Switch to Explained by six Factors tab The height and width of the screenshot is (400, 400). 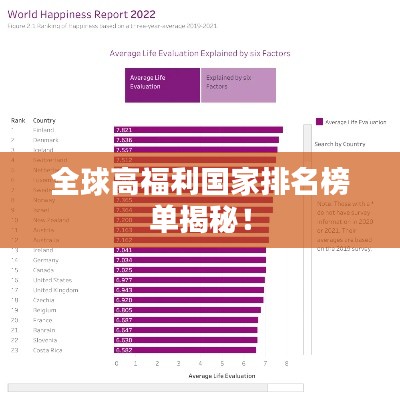click(238, 85)
